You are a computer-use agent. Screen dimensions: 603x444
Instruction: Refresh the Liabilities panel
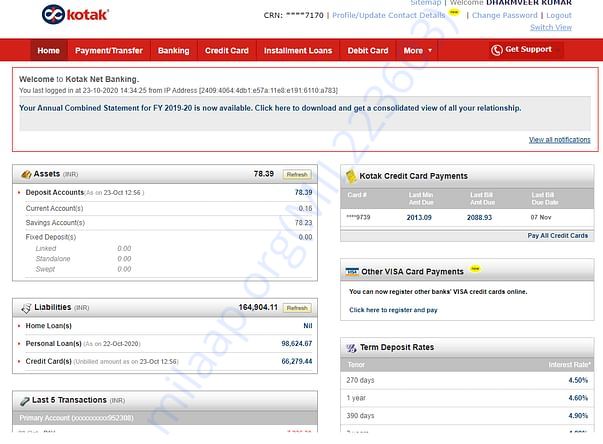297,308
